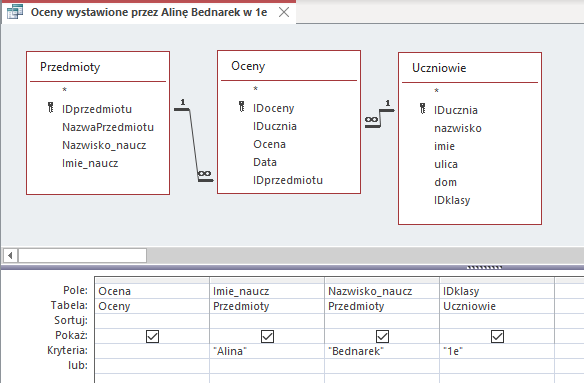Click the asterisk field in the Przedmioty table
This screenshot has height=383, width=584.
click(x=64, y=90)
